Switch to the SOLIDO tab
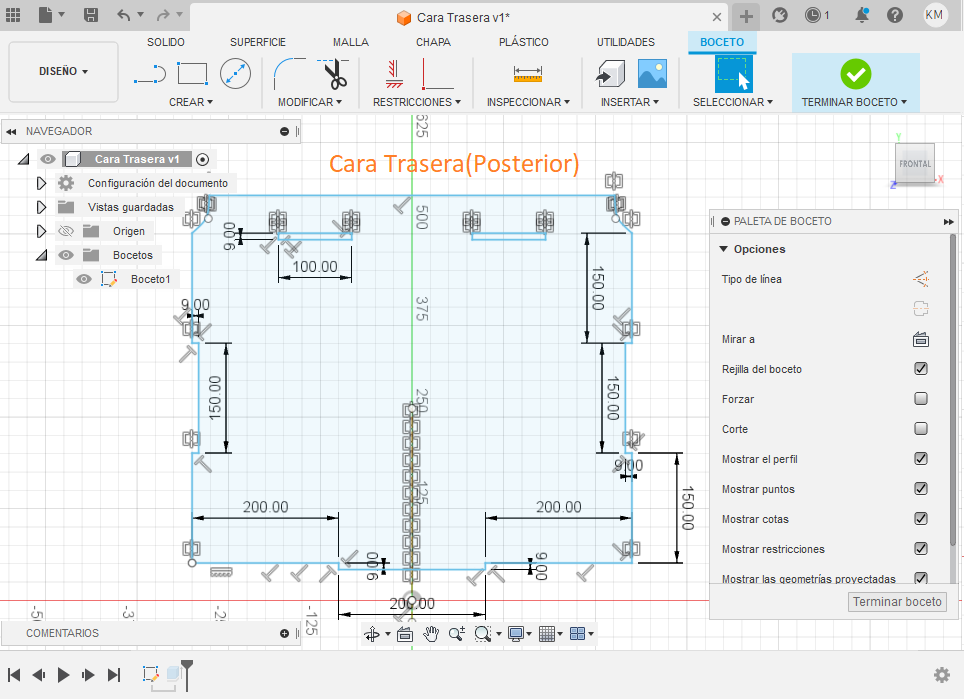 (165, 42)
